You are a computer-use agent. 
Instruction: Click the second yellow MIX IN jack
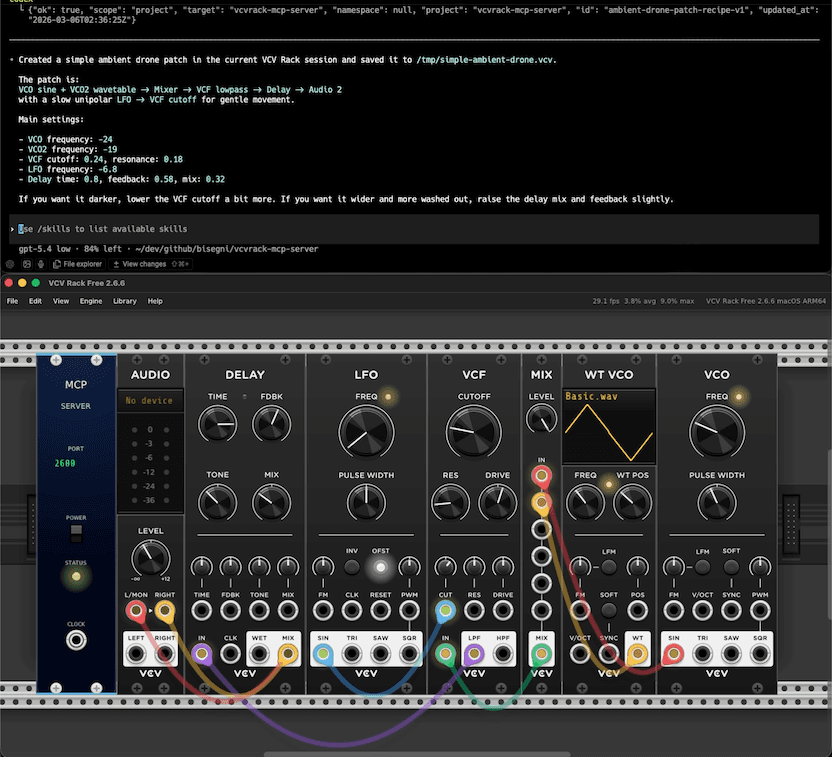[541, 502]
